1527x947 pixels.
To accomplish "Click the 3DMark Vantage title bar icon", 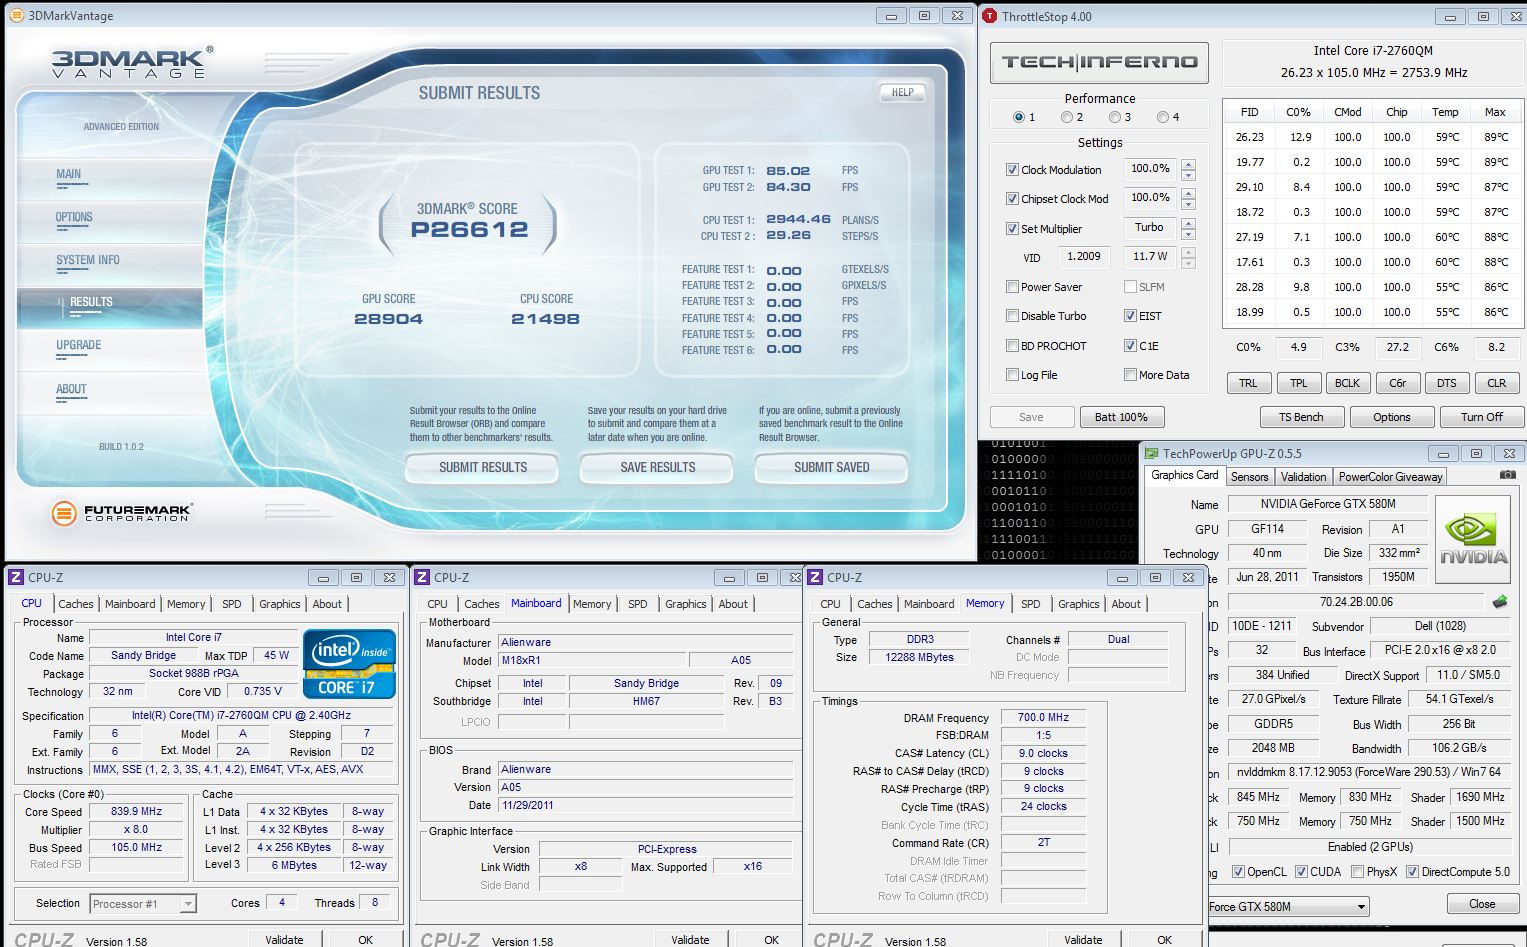I will [x=16, y=16].
